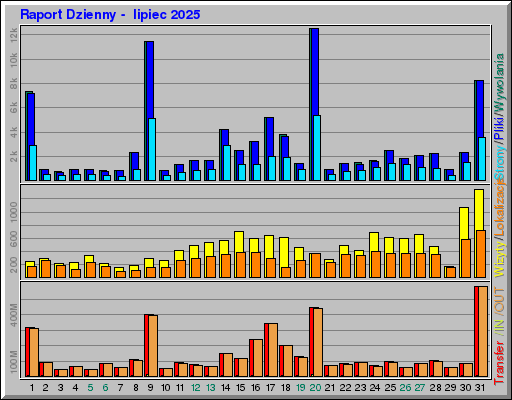Pick day label 23 on the bottom axis
This screenshot has height=400, width=512.
pos(360,388)
